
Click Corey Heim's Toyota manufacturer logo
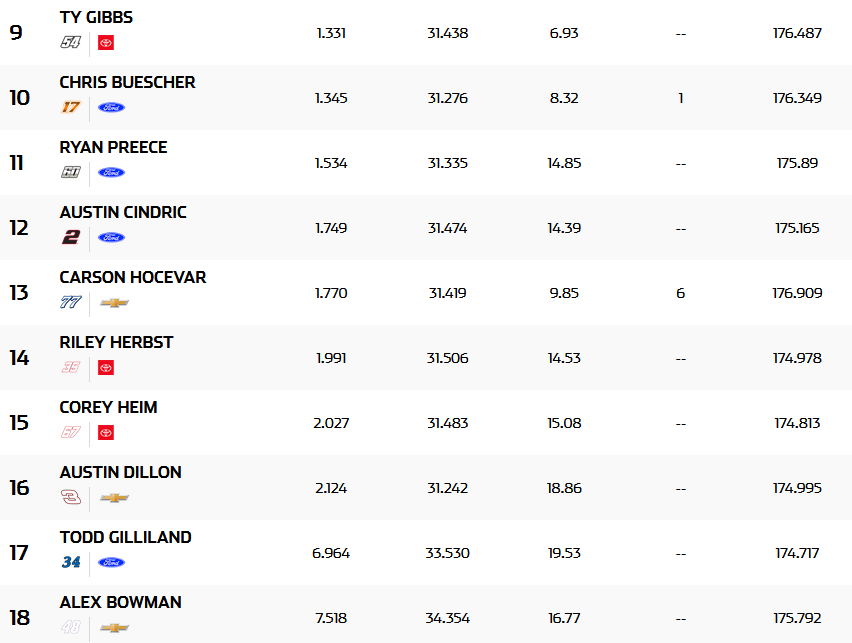[x=106, y=432]
